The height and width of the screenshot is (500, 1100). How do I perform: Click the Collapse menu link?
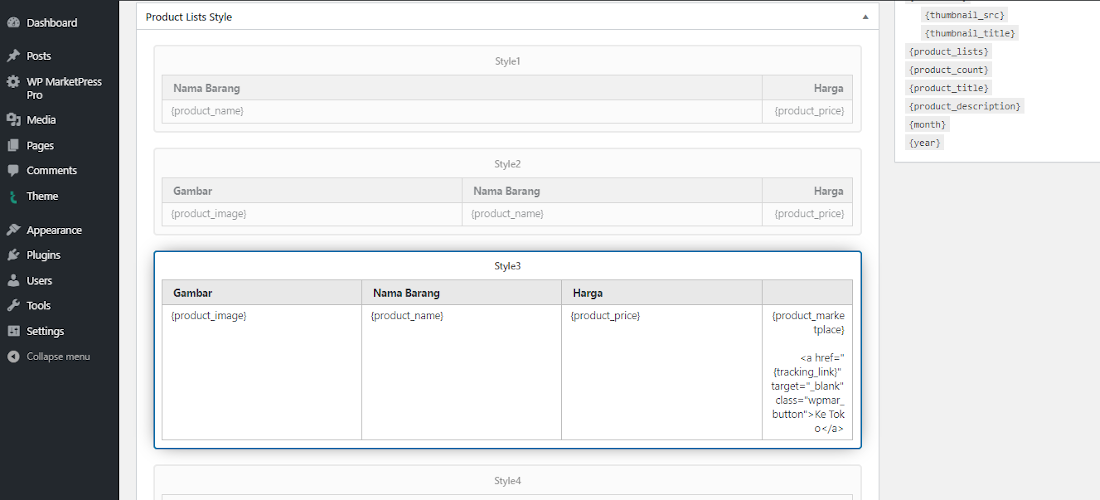58,356
